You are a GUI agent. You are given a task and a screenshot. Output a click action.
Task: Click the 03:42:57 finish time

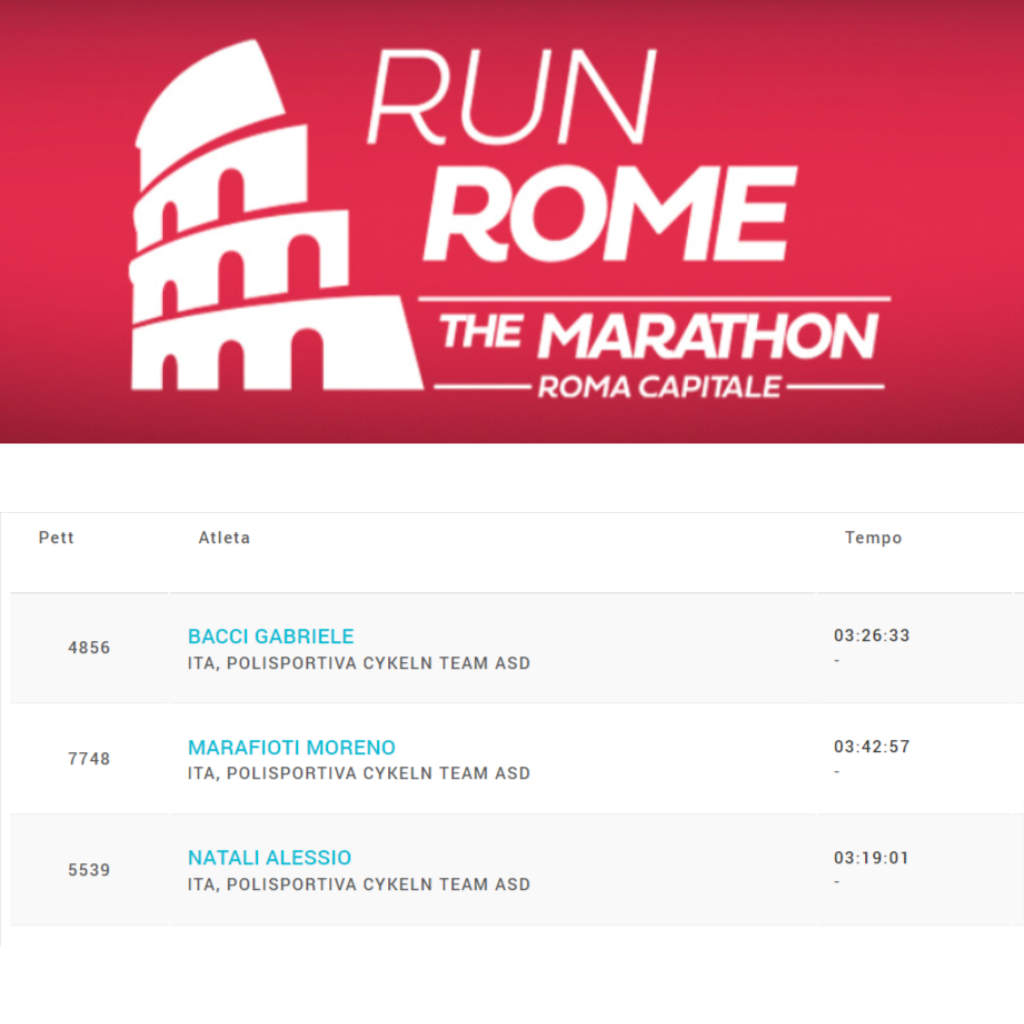pyautogui.click(x=871, y=746)
